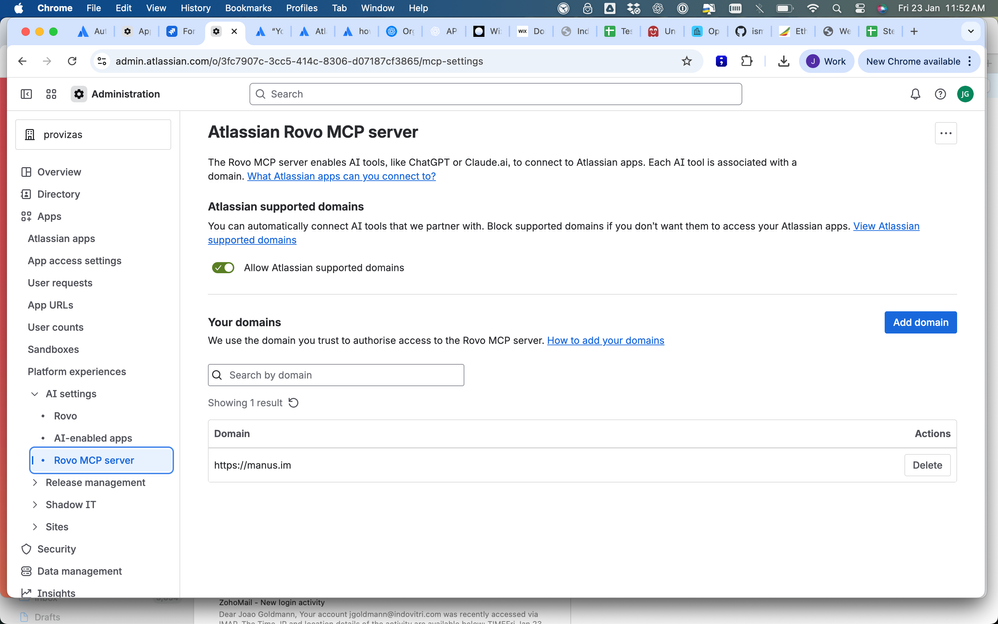Delete the https://manus.im domain

(927, 465)
